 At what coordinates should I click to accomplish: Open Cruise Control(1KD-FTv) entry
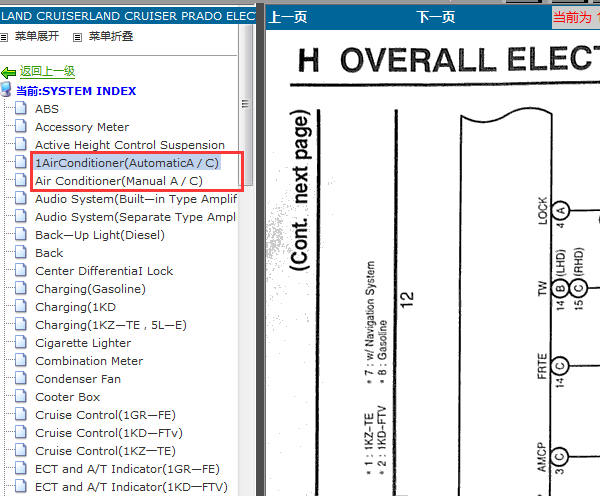109,433
